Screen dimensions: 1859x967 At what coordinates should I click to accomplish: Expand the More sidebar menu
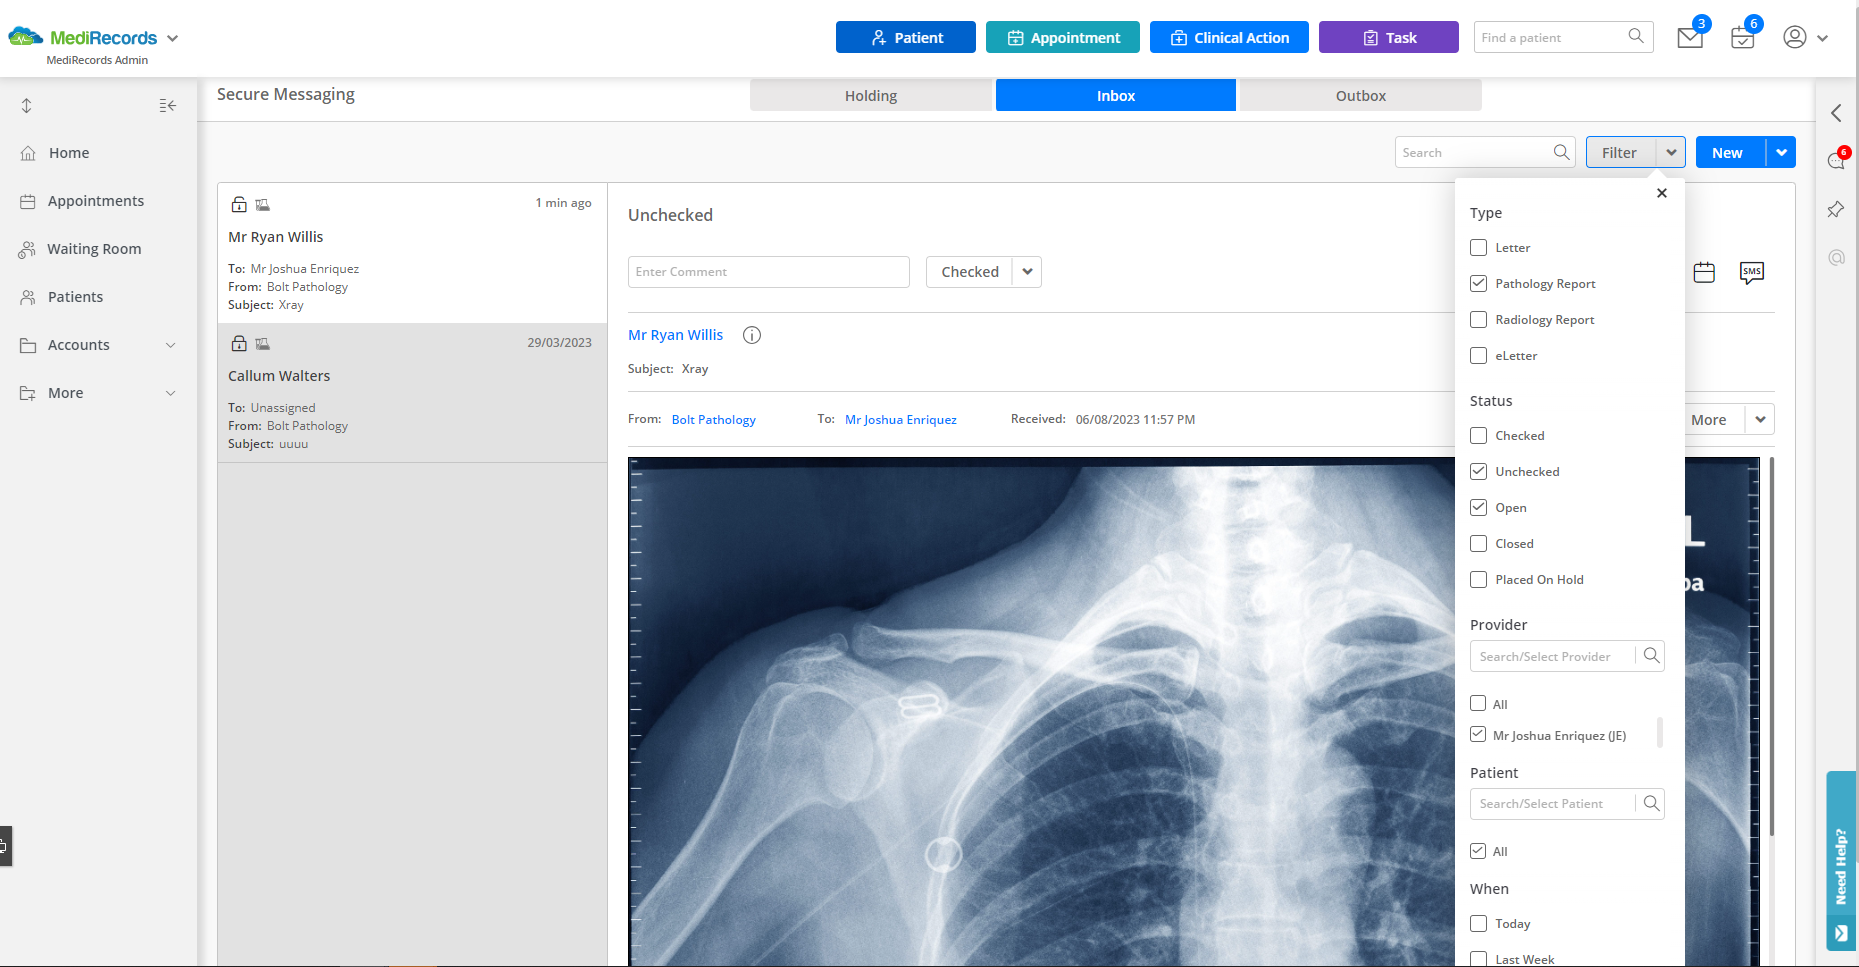click(x=170, y=393)
